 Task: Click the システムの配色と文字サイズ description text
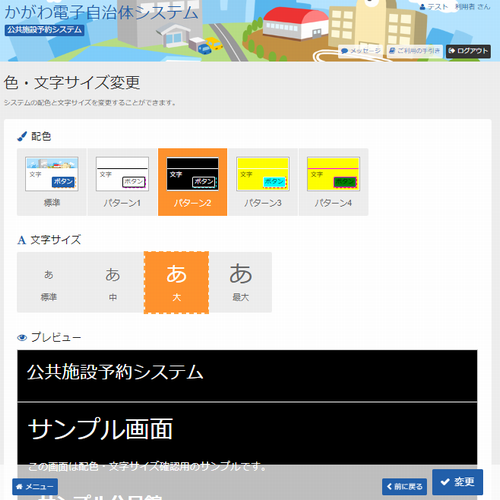pos(90,103)
